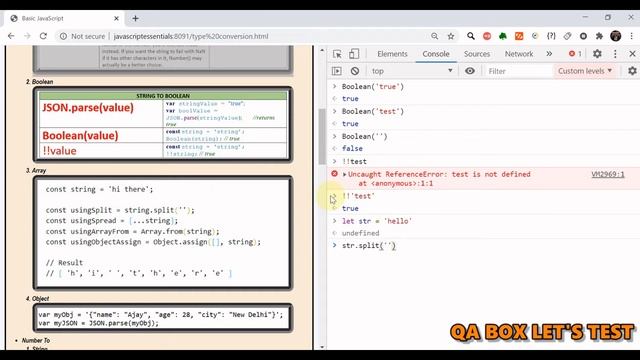Open Console settings gear beside Custom levels
Screen dimensions: 640x360
pos(632,71)
